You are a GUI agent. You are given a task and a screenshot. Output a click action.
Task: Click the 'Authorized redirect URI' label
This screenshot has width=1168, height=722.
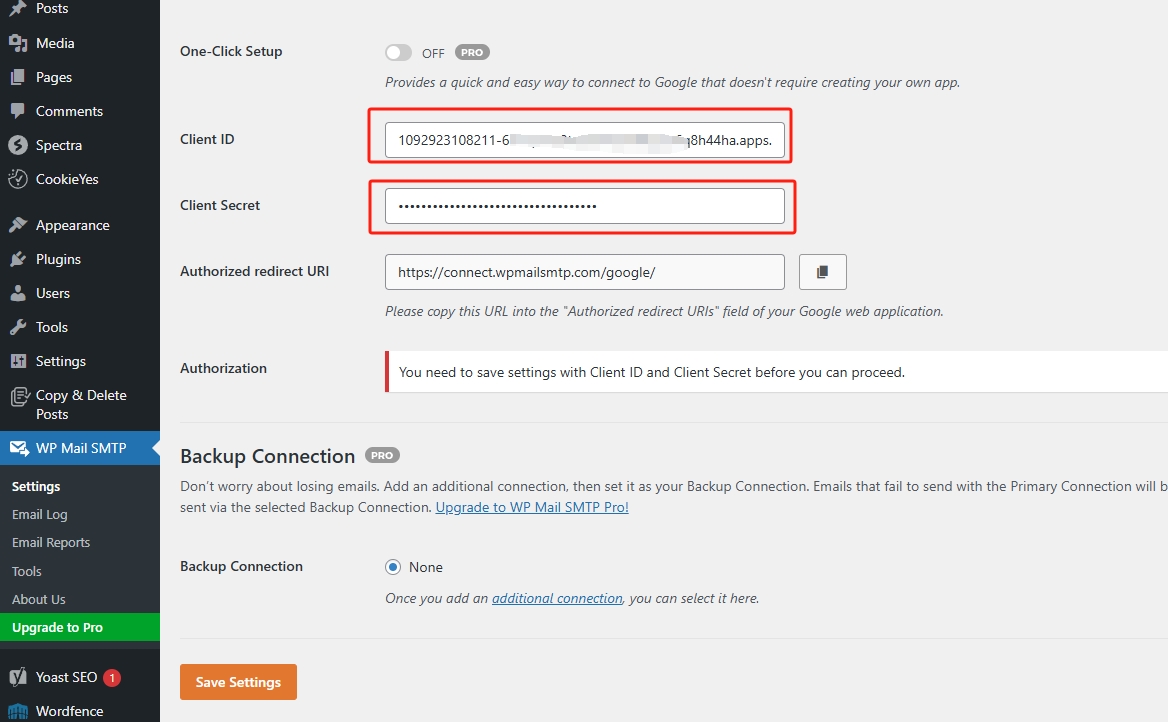(x=255, y=271)
